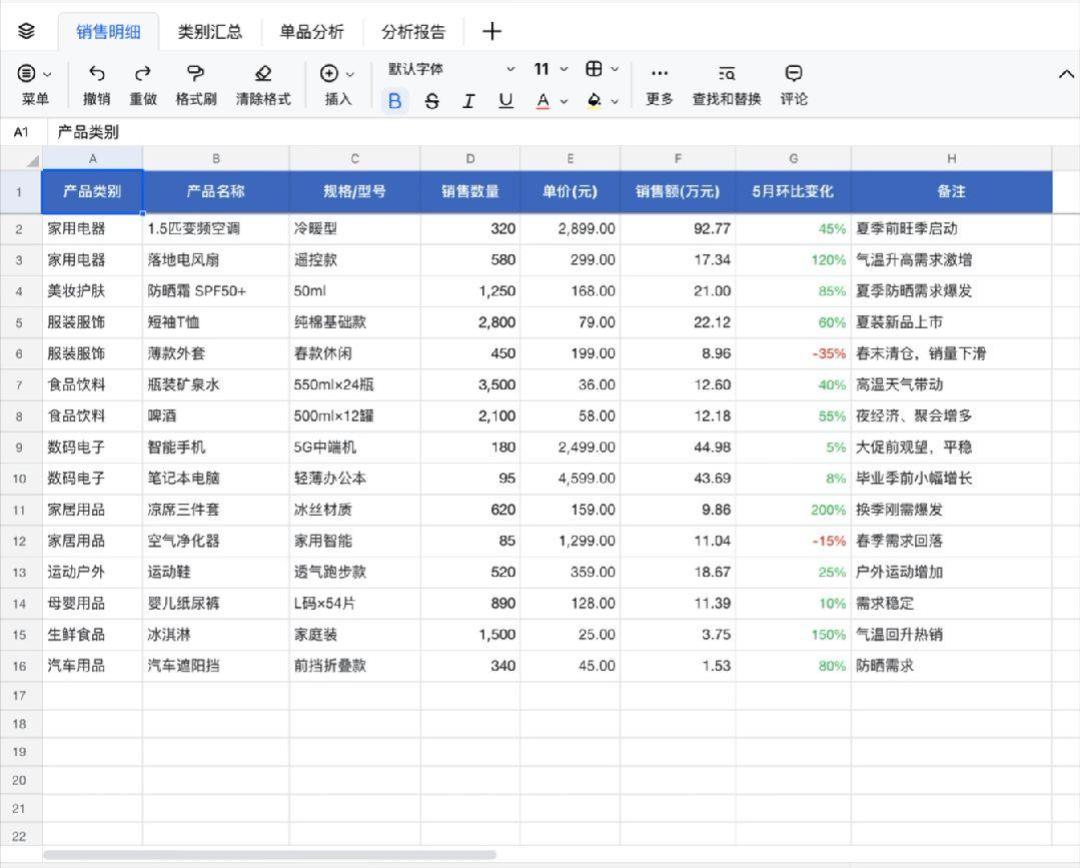Toggle underline formatting
Viewport: 1080px width, 868px height.
(x=506, y=101)
